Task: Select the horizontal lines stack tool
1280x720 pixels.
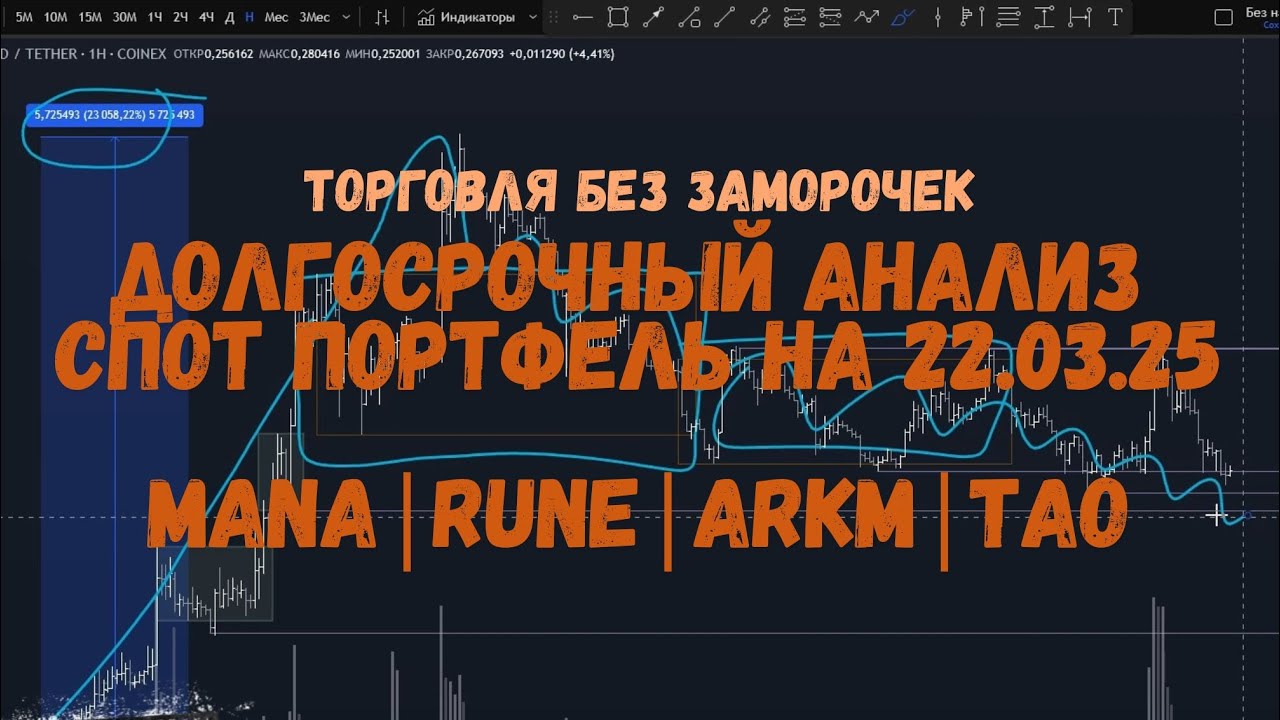Action: [1008, 17]
